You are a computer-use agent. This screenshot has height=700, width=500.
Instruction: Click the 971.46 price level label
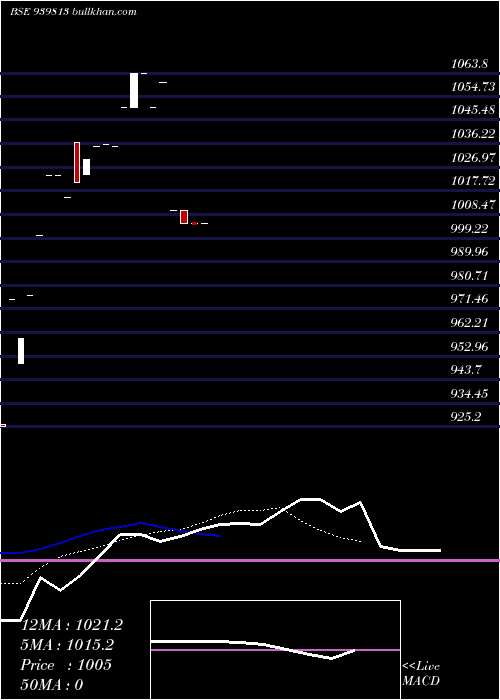coord(469,299)
